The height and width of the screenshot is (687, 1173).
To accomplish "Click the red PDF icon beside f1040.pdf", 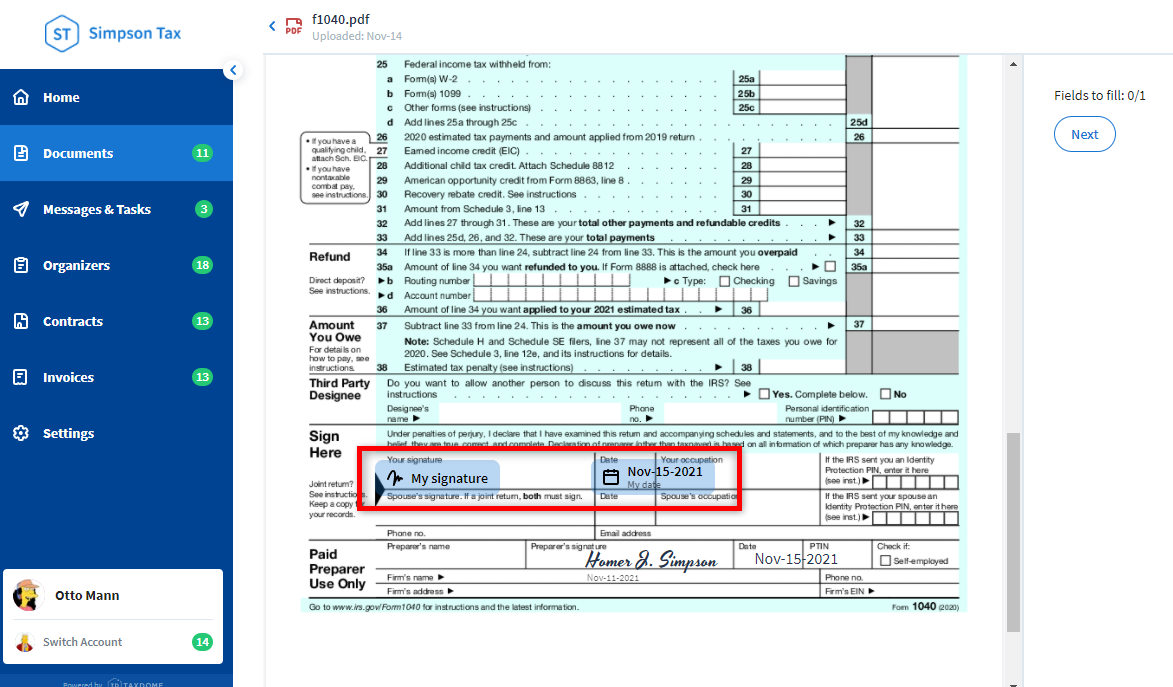I will click(x=292, y=26).
